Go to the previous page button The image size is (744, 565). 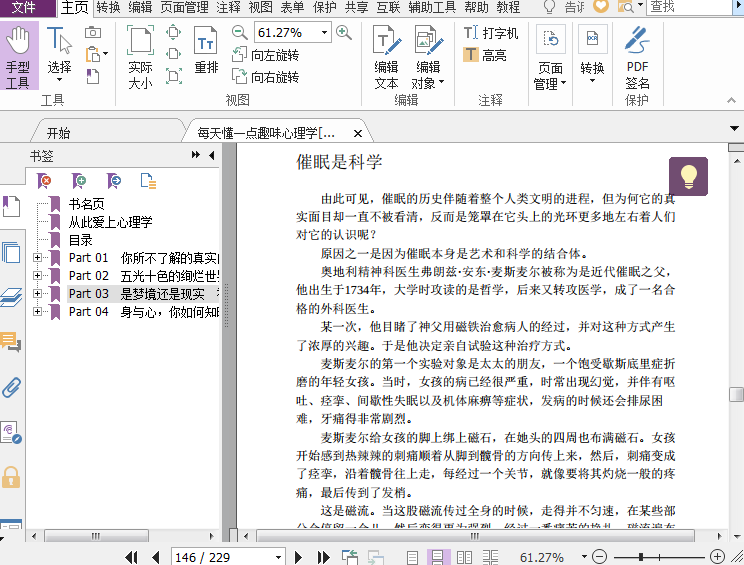click(x=156, y=557)
